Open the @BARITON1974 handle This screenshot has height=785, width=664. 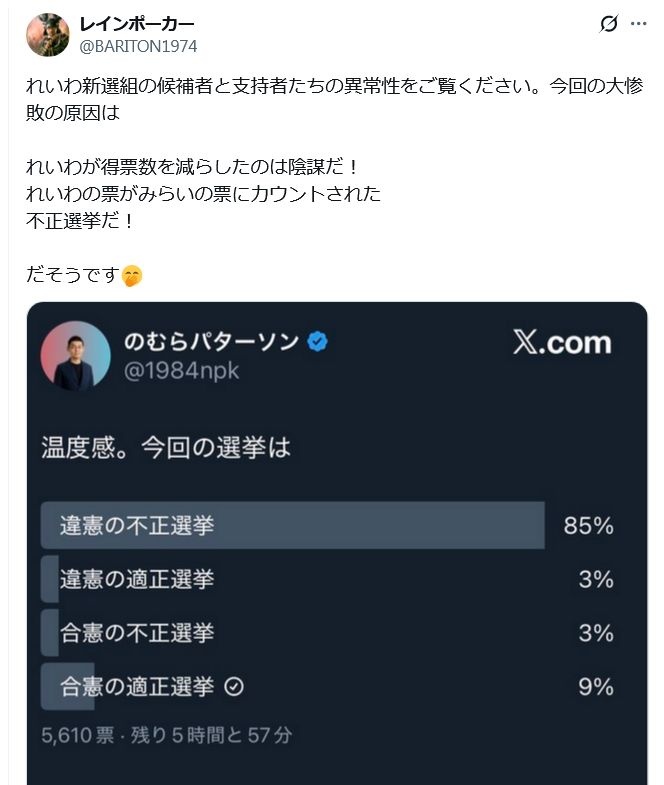point(139,46)
